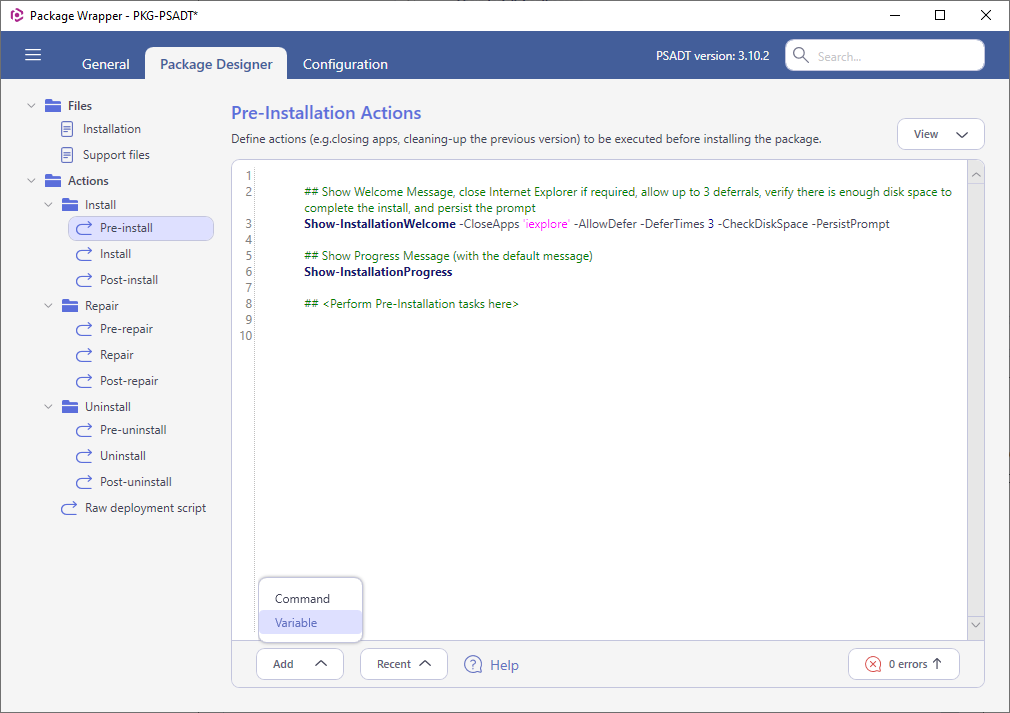
Task: Select Pre-uninstall text in the tree
Action: (133, 430)
